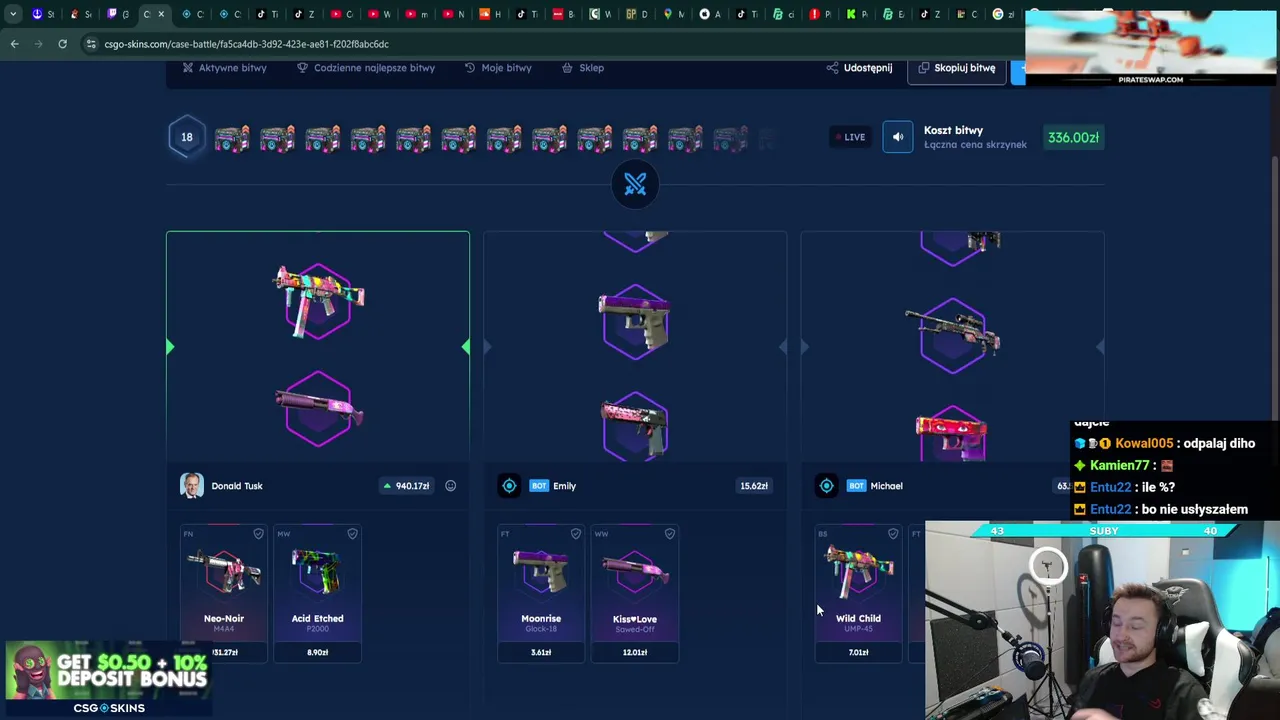Go to Moje bitwy
1280x720 pixels.
(498, 68)
